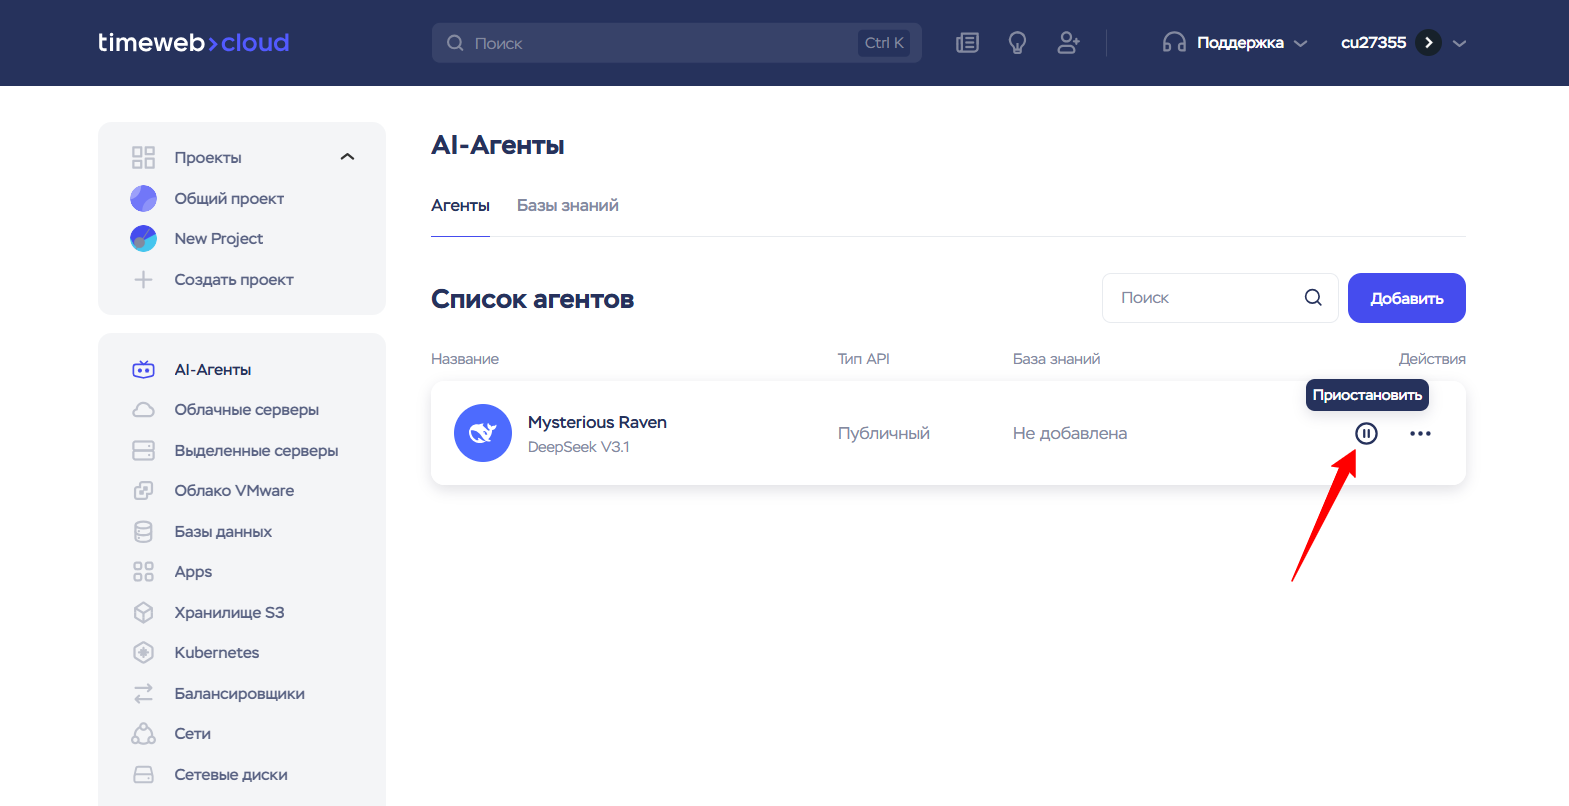Image resolution: width=1569 pixels, height=806 pixels.
Task: Collapse the Проекты section chevron
Action: point(347,157)
